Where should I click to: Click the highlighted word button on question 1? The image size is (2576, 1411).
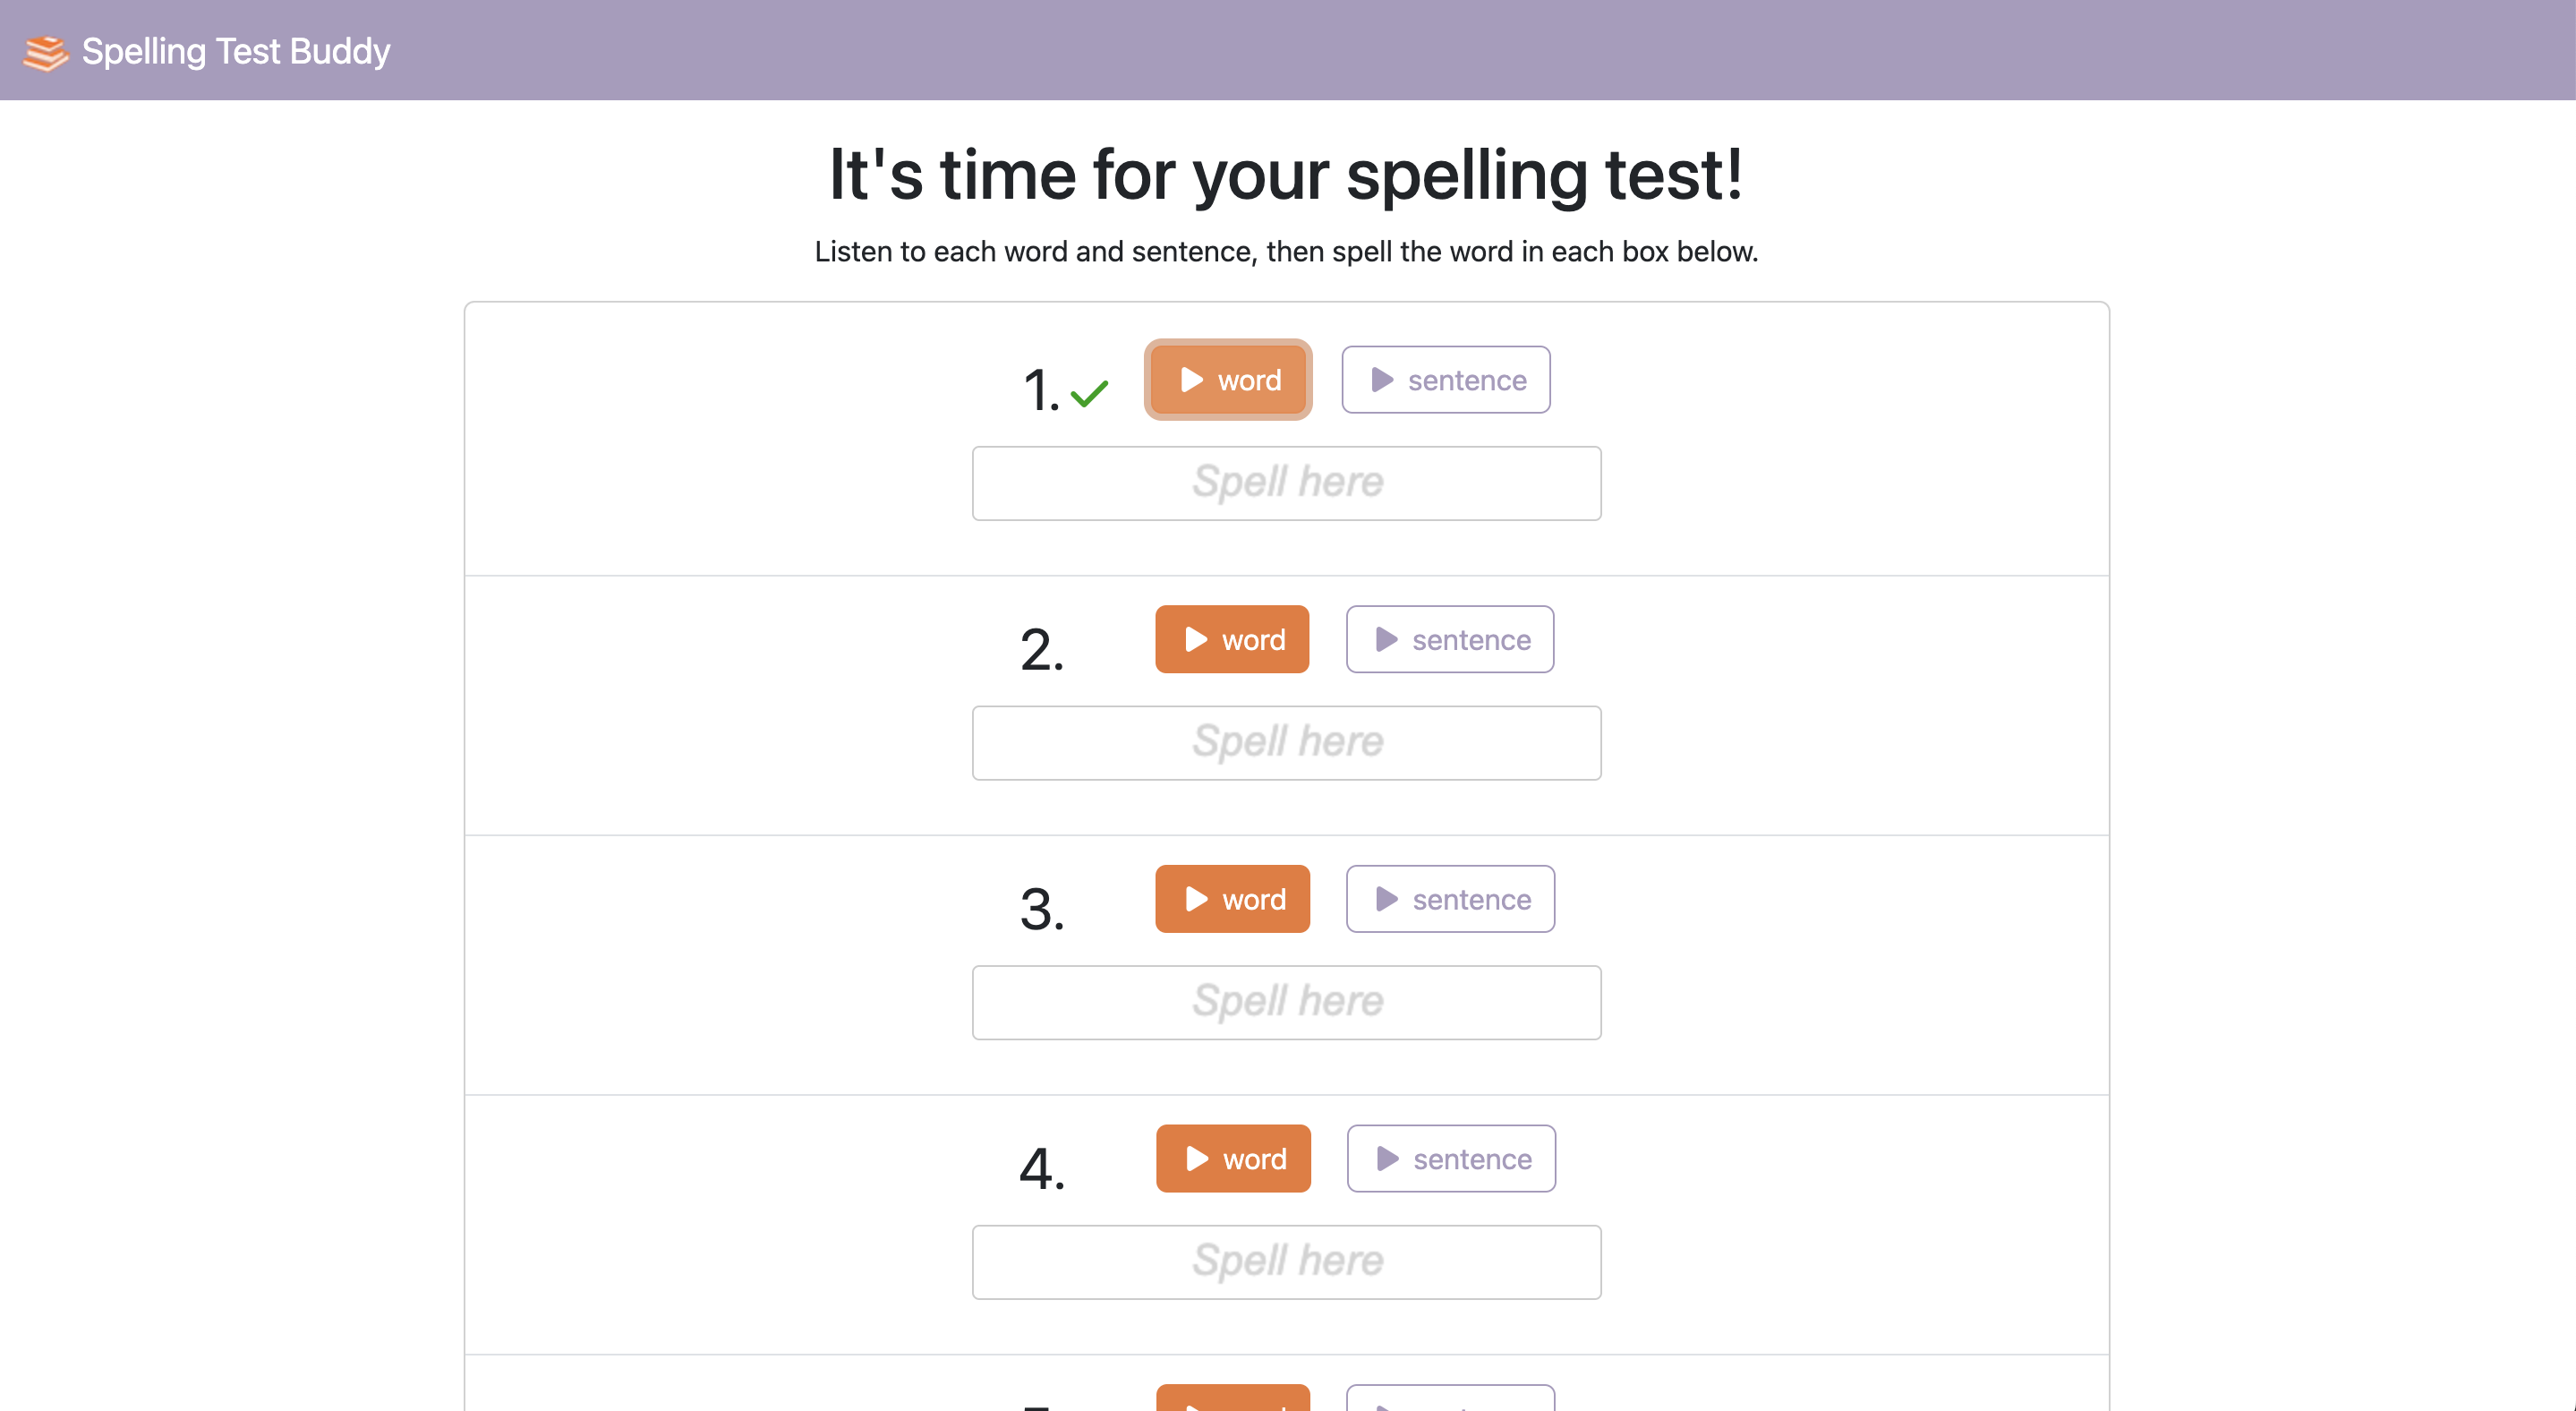coord(1228,380)
